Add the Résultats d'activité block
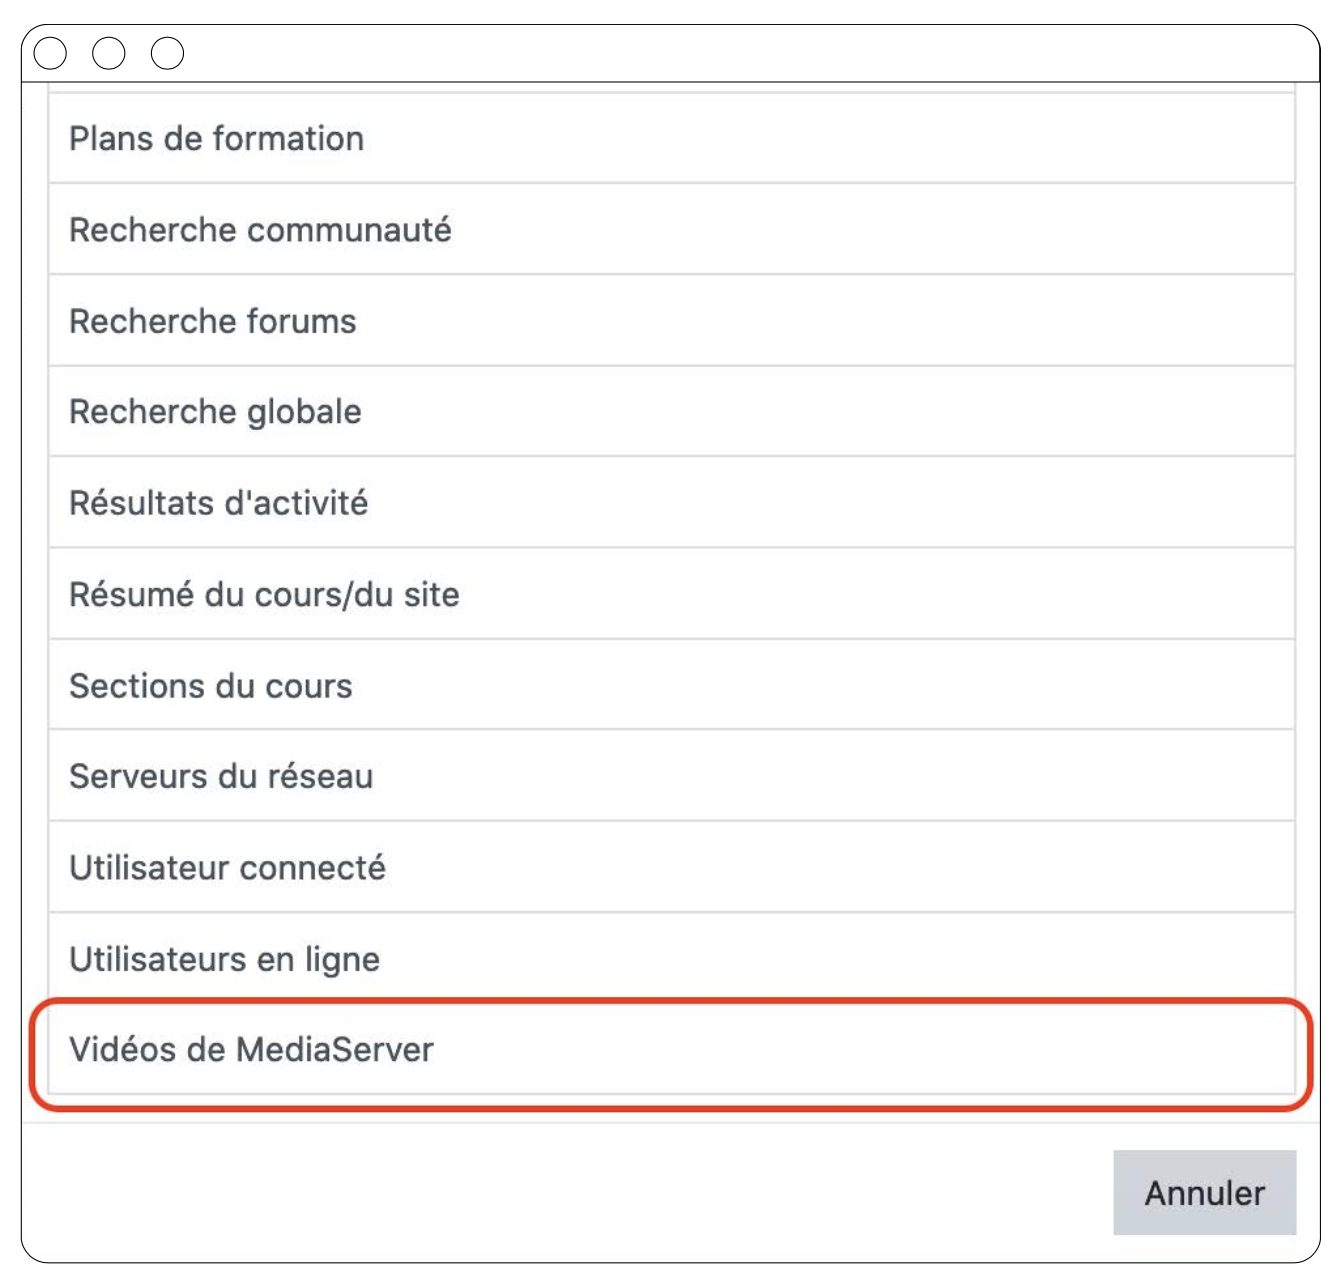Screen dimensions: 1340x1286 pyautogui.click(x=218, y=503)
